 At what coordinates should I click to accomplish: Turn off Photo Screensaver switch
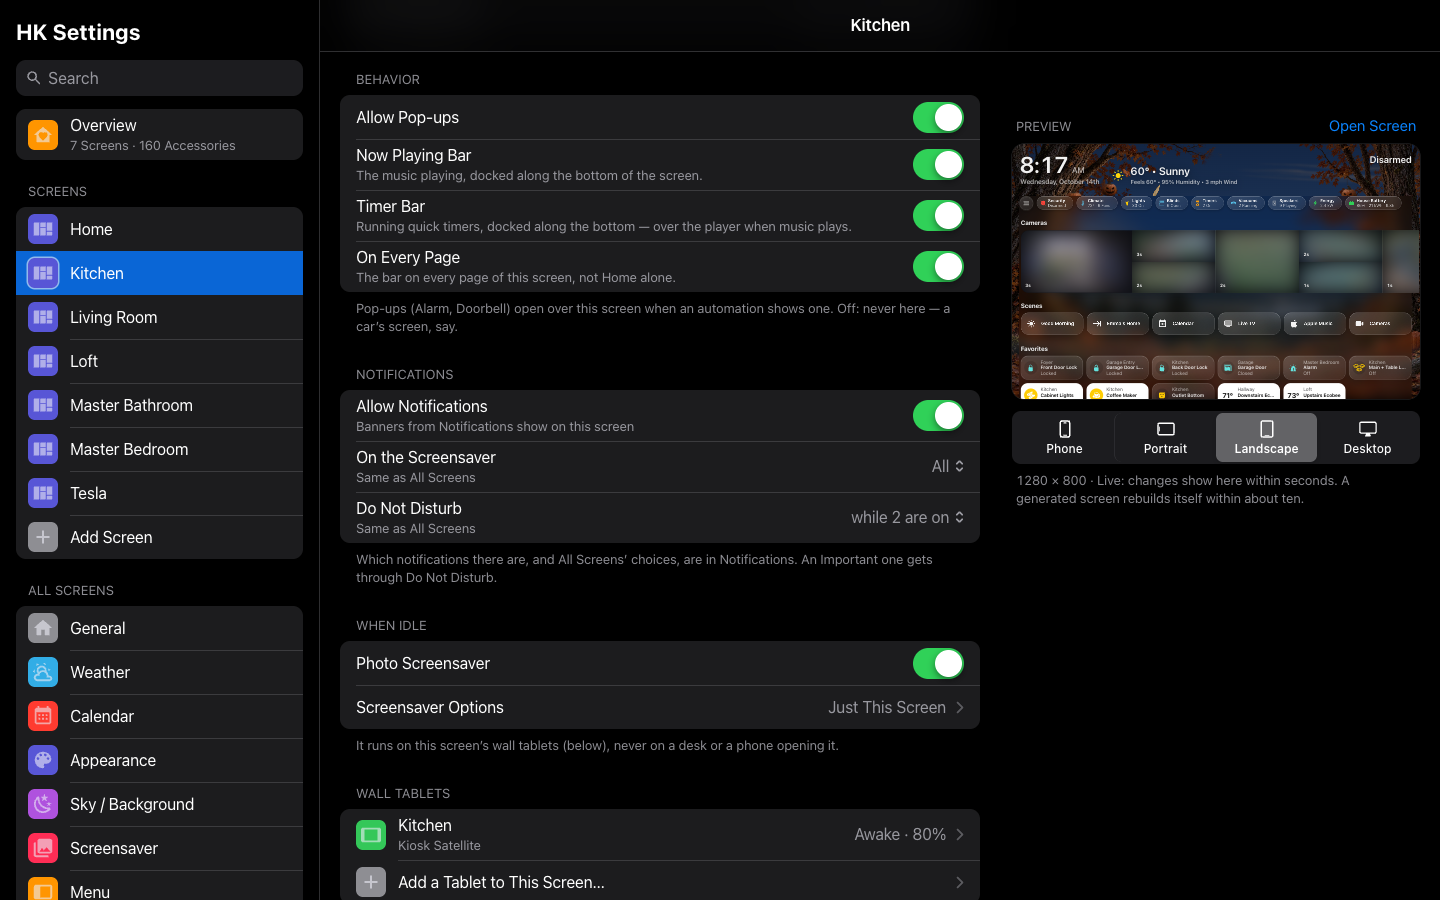click(x=938, y=663)
